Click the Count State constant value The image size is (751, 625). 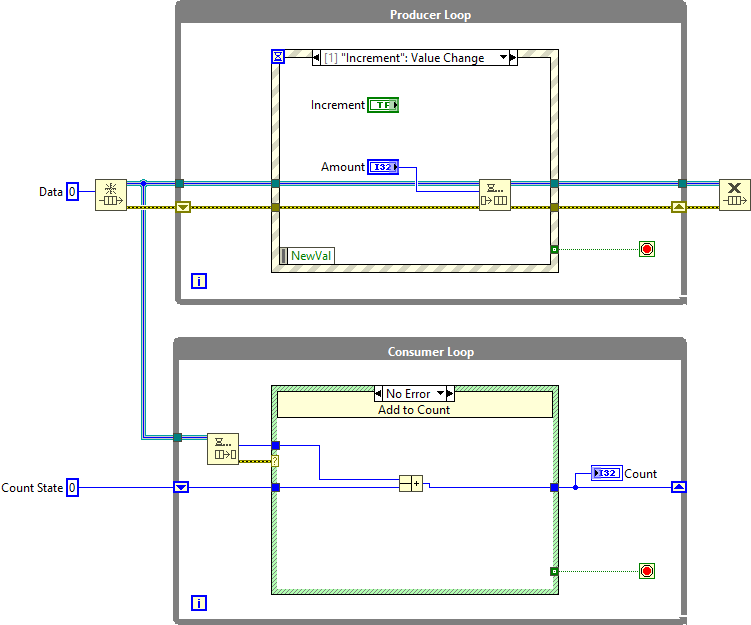(x=73, y=488)
